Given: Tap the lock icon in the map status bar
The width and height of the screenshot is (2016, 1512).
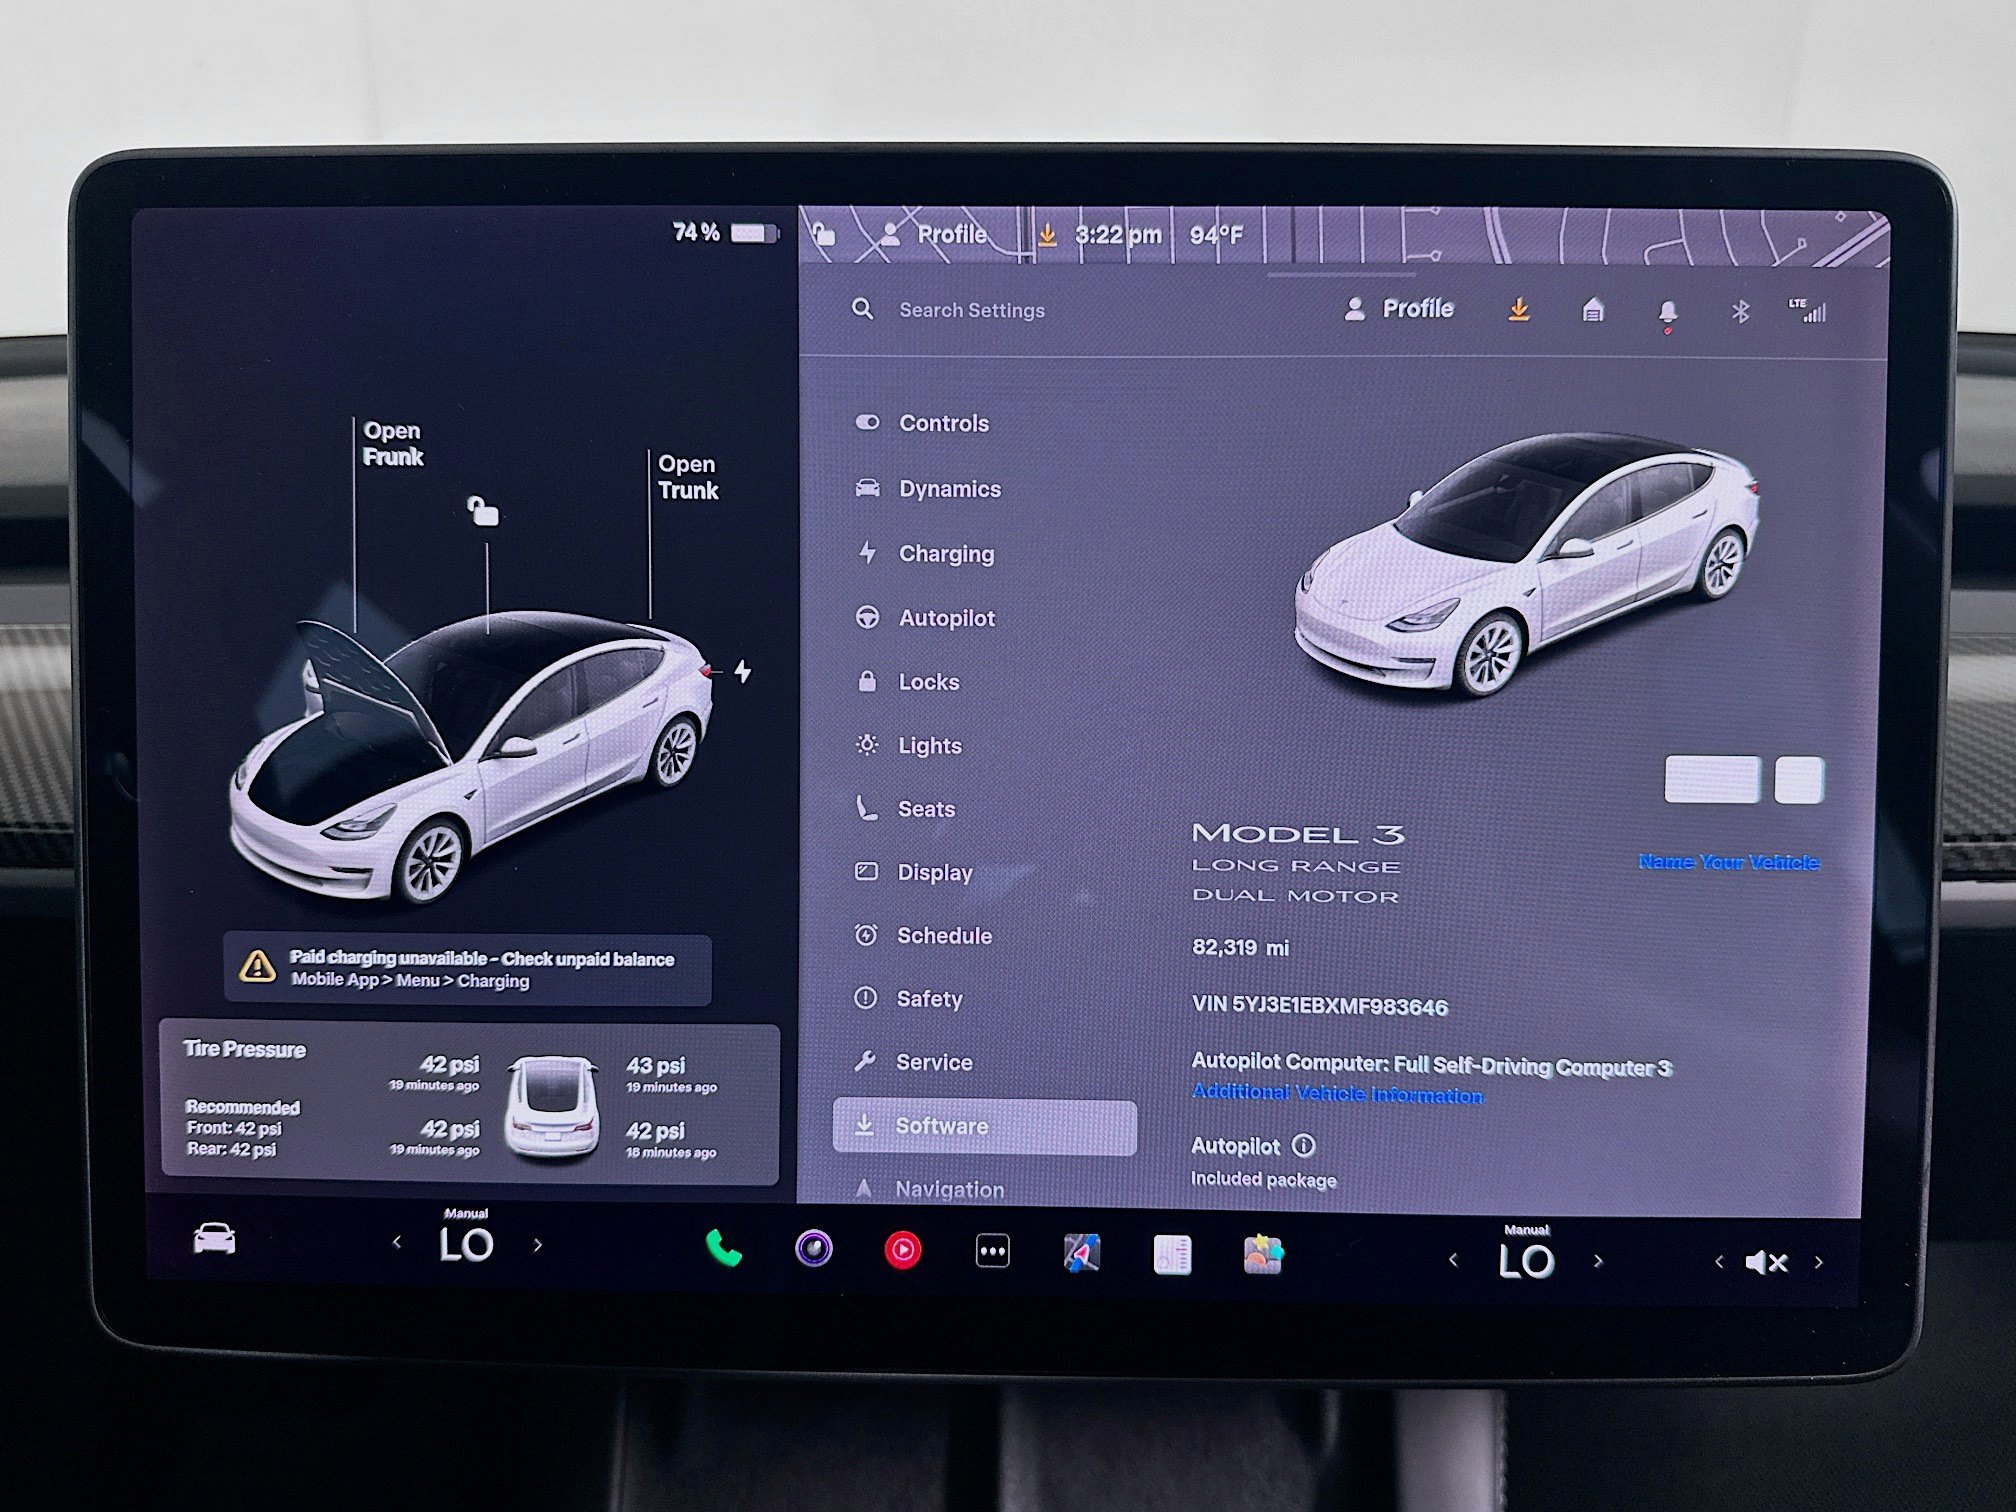Looking at the screenshot, I should (x=823, y=234).
